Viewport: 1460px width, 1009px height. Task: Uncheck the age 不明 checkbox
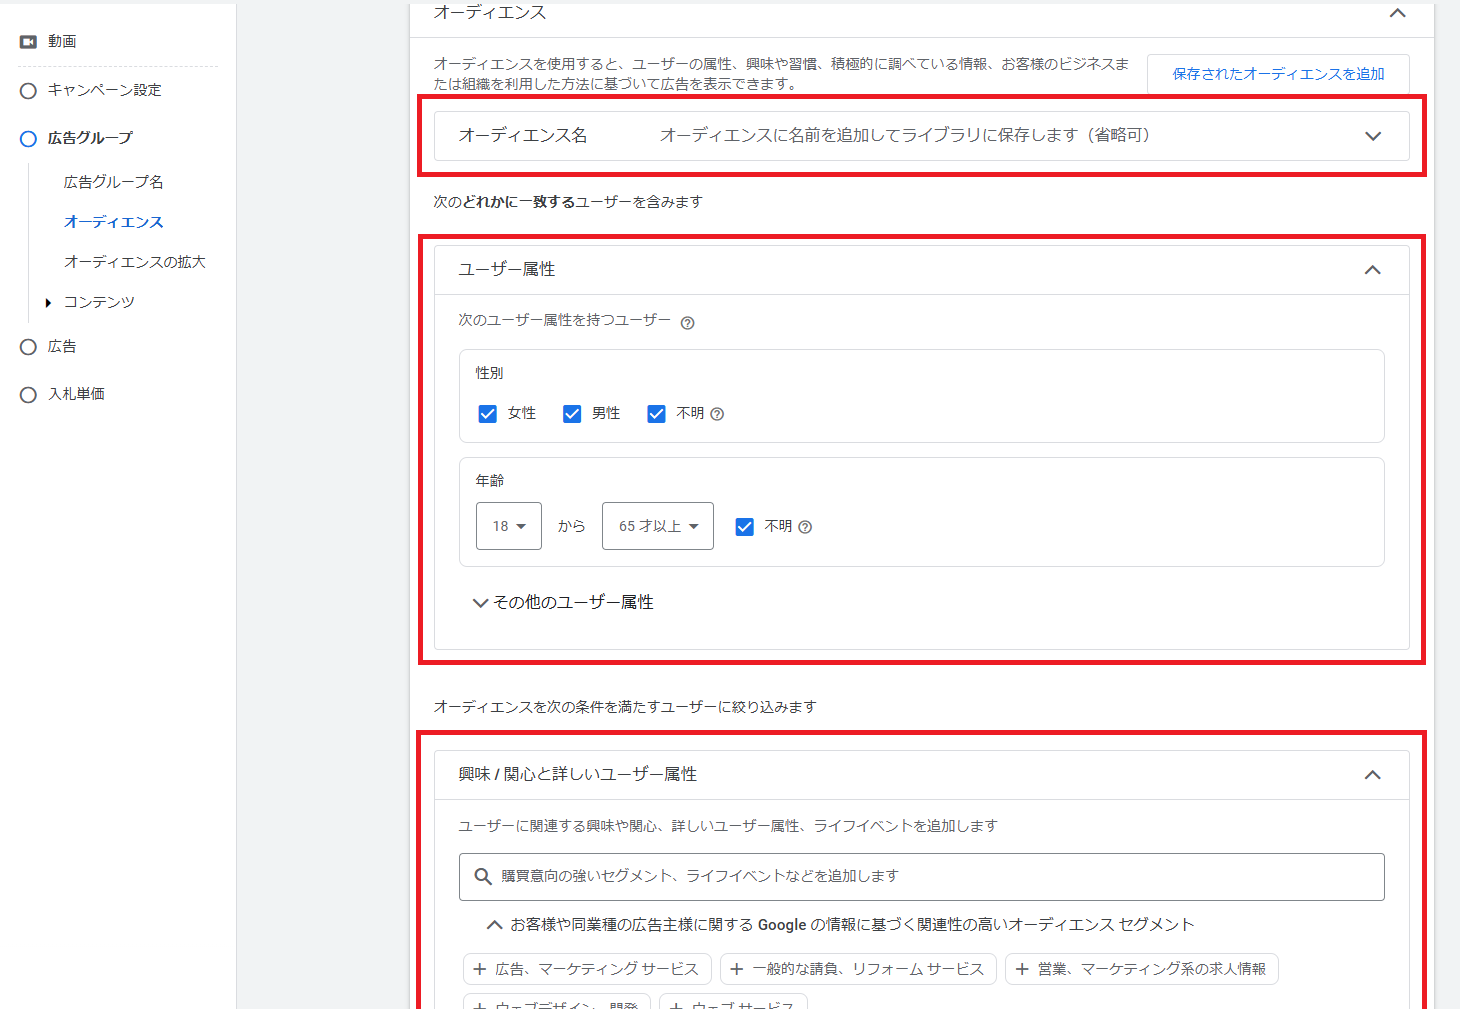click(744, 527)
